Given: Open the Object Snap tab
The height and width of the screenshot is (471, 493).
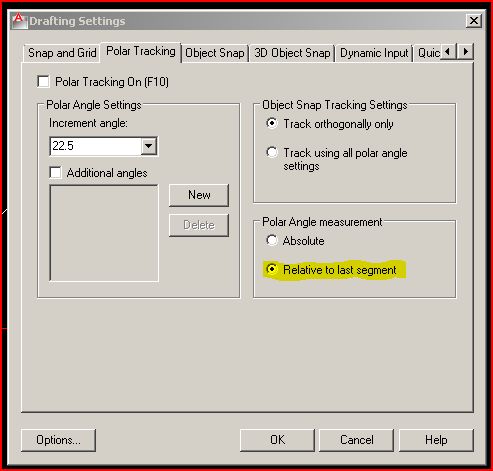Looking at the screenshot, I should [215, 53].
